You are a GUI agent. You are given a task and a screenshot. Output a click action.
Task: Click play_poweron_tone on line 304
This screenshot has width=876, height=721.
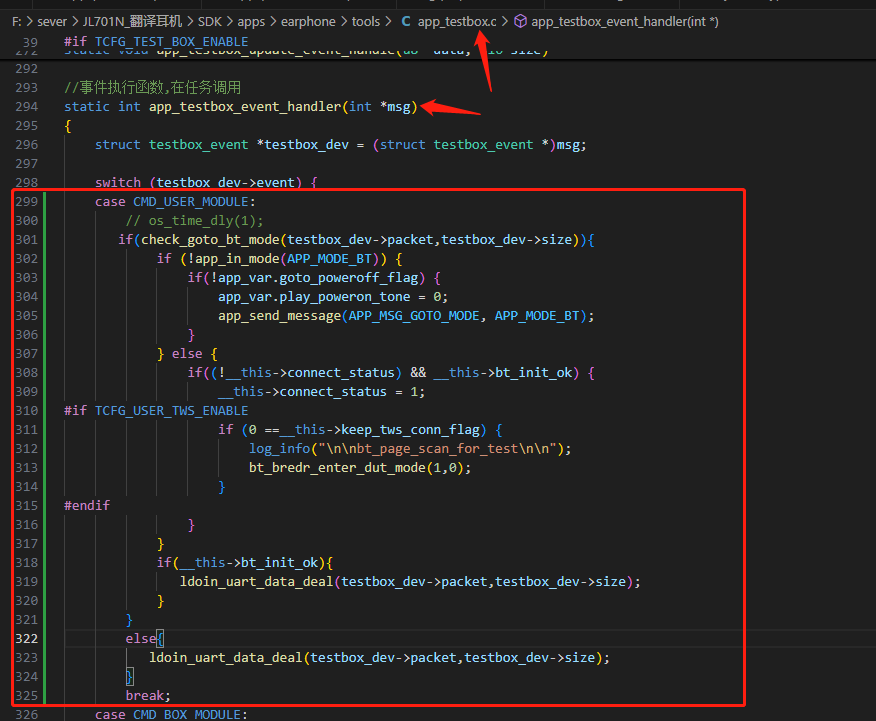click(345, 297)
